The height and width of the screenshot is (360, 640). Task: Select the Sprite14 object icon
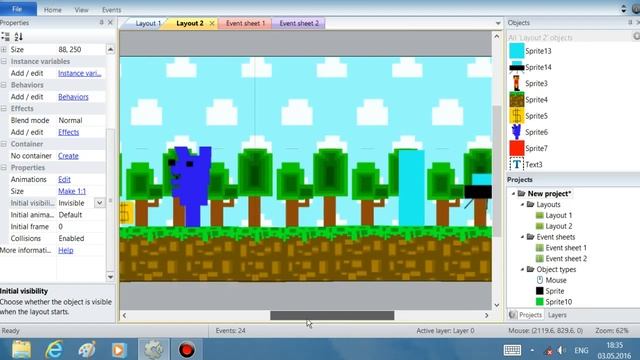(517, 67)
